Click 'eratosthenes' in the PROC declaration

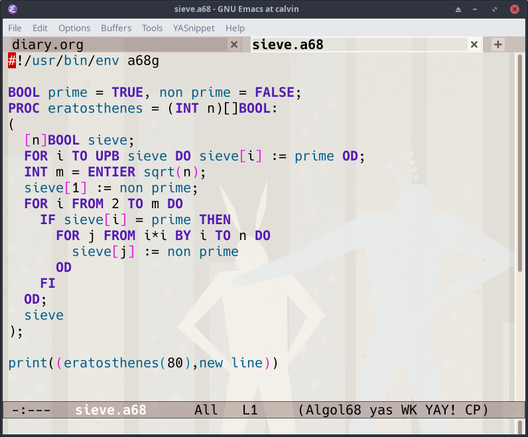tap(95, 108)
